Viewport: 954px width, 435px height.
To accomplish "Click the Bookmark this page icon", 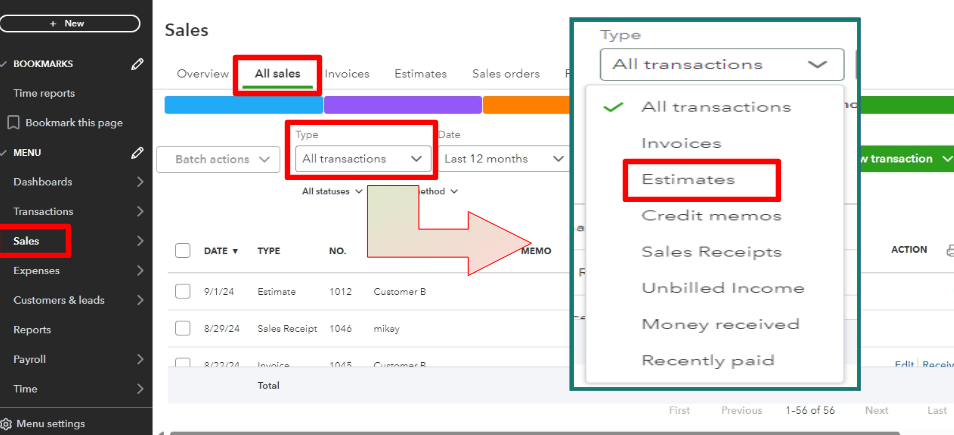I will [x=13, y=122].
